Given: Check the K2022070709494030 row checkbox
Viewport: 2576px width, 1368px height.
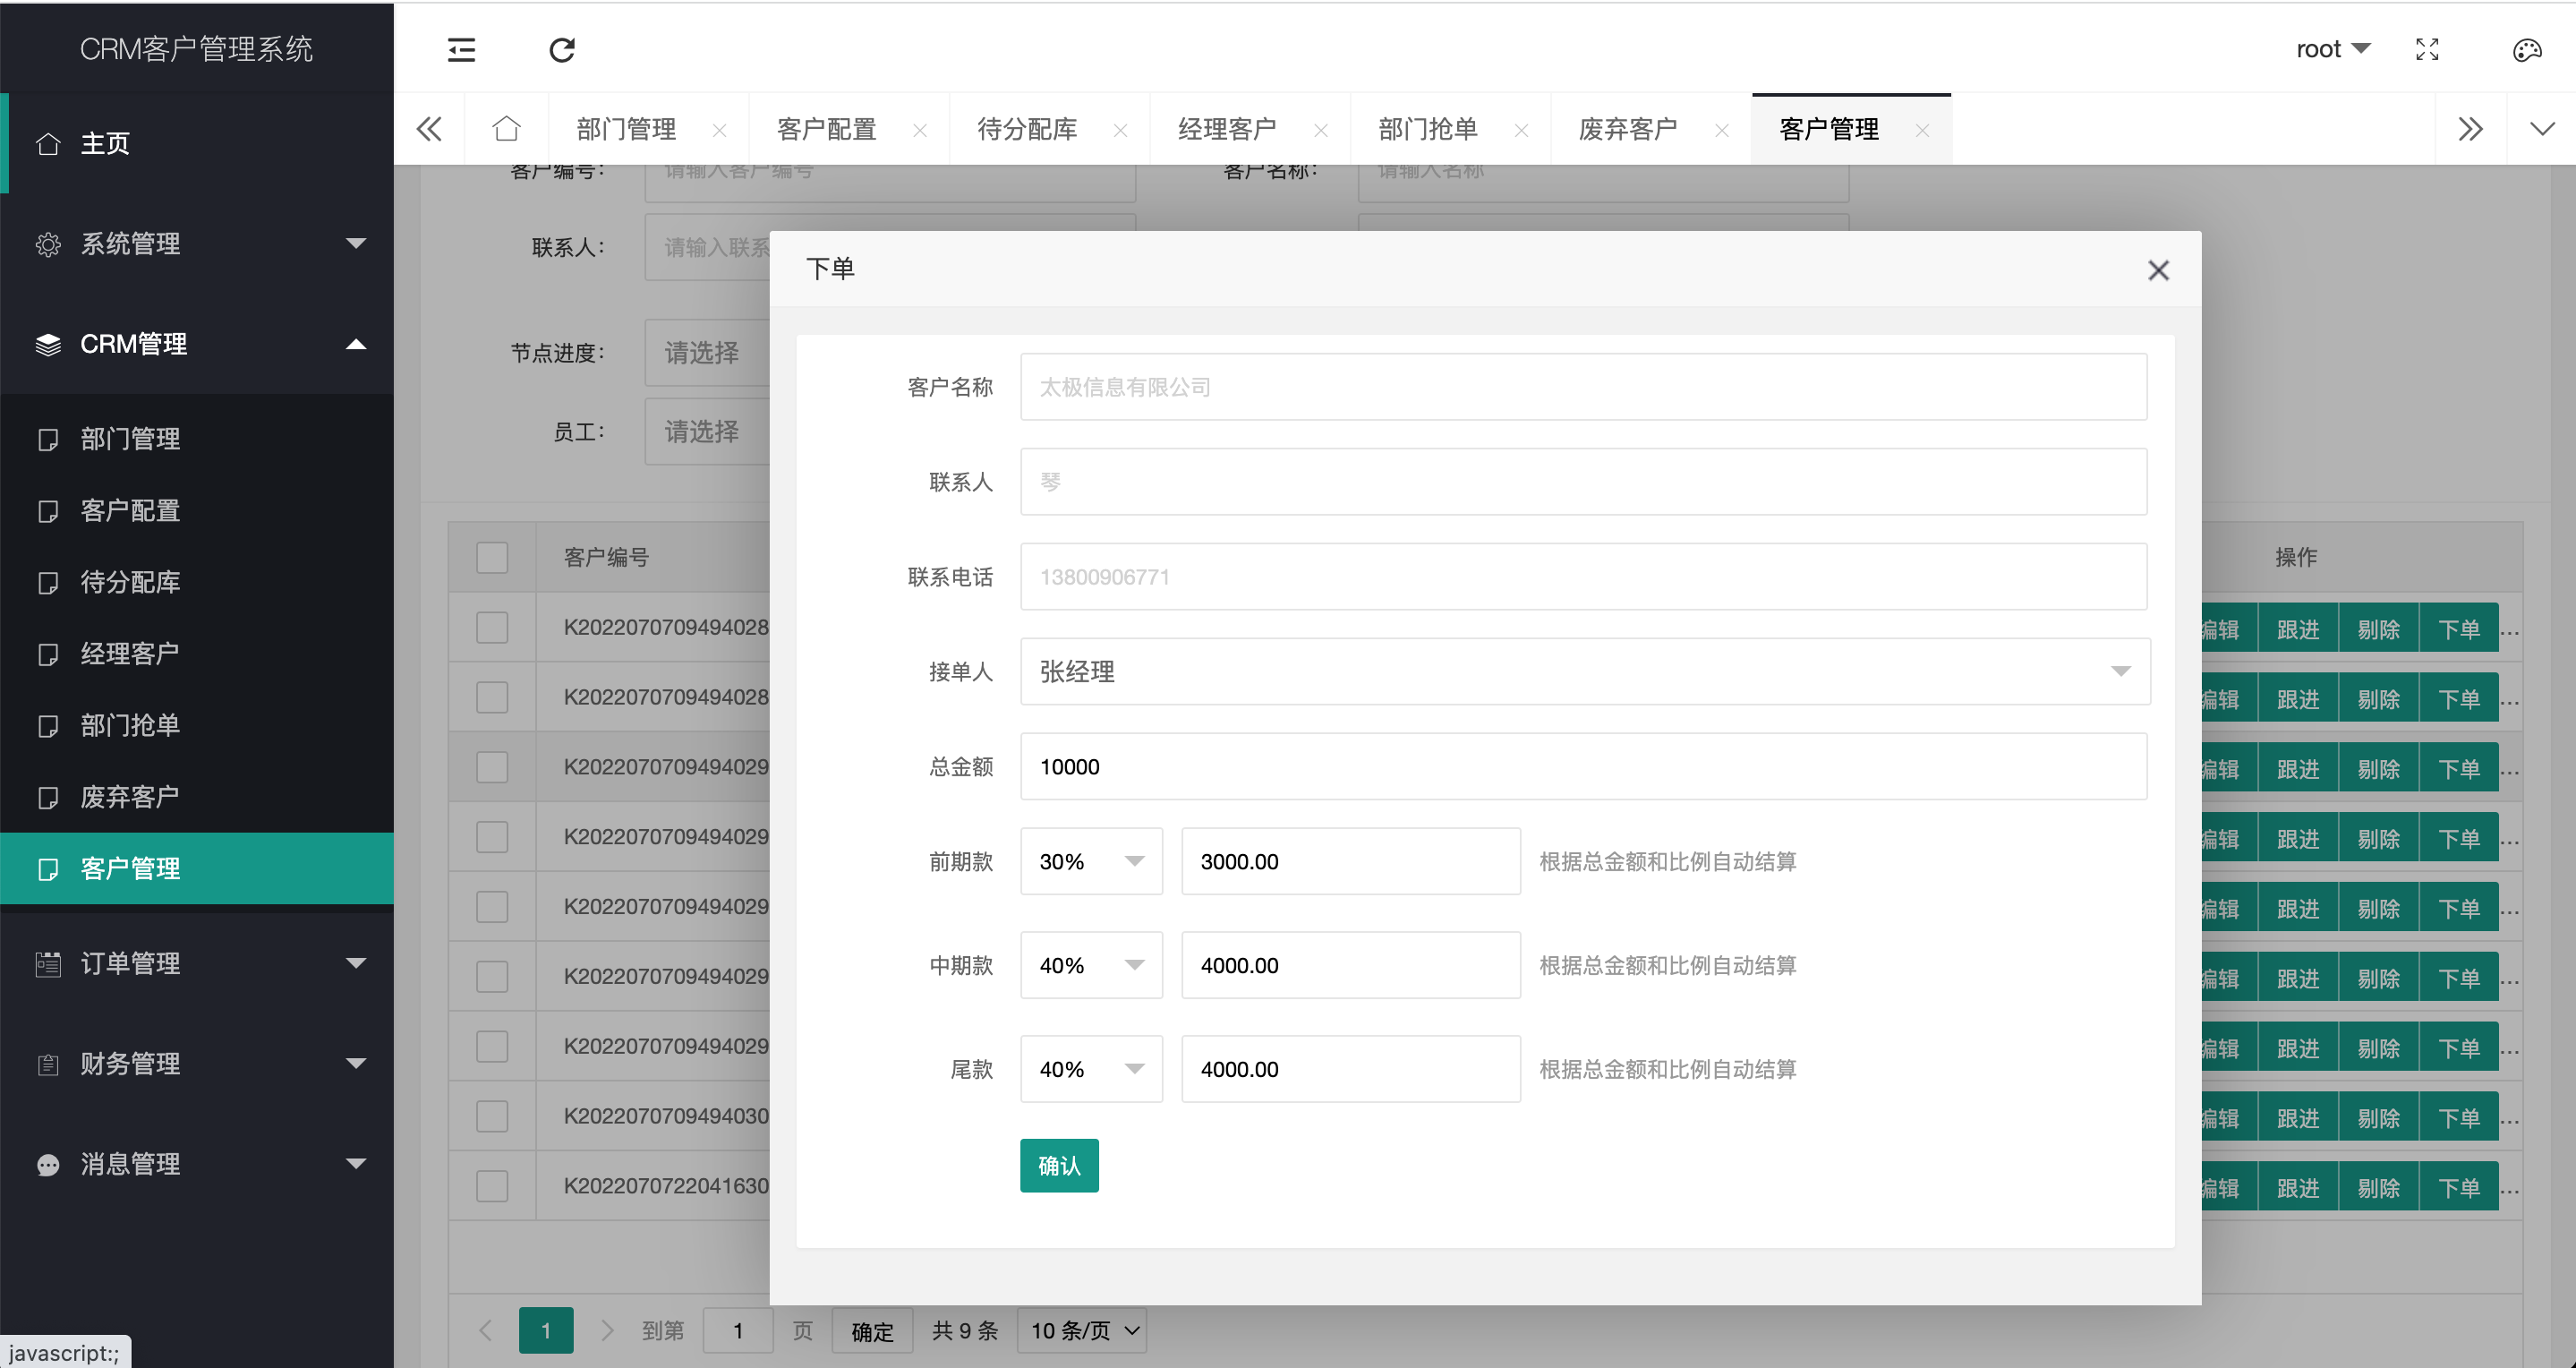Looking at the screenshot, I should (x=492, y=1116).
